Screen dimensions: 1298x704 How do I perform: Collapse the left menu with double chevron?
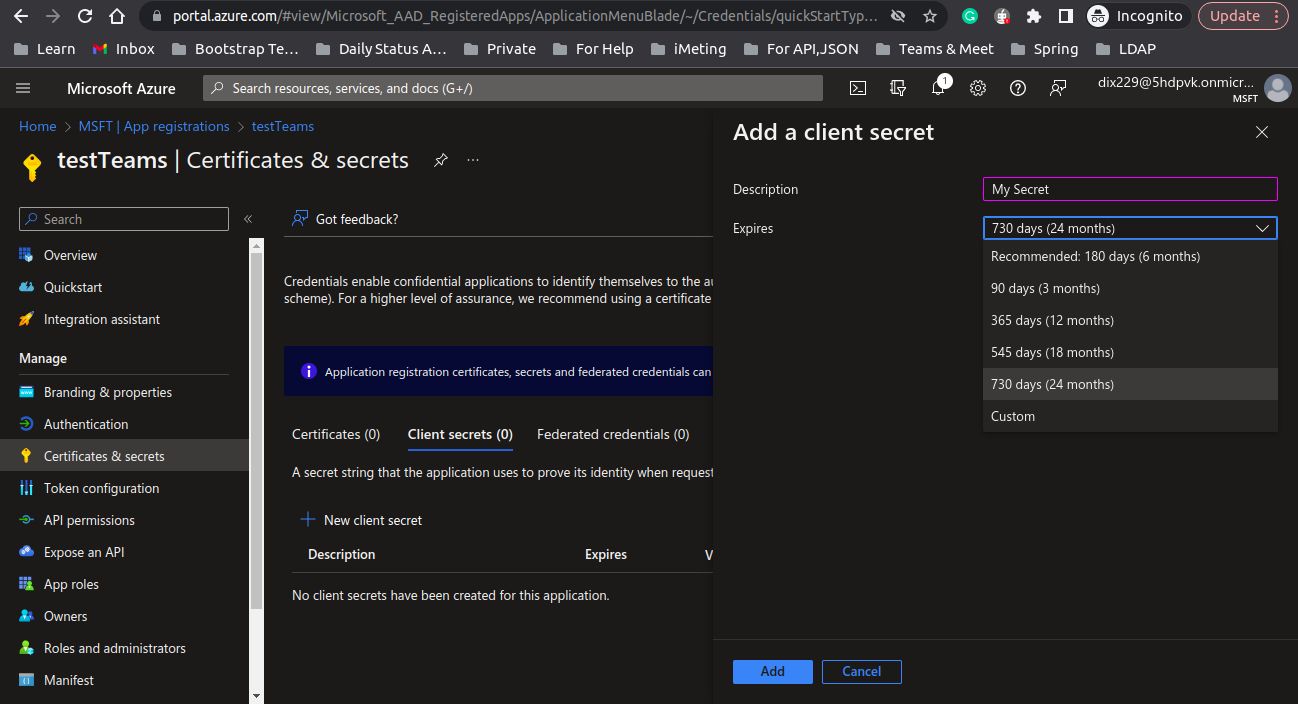coord(248,219)
